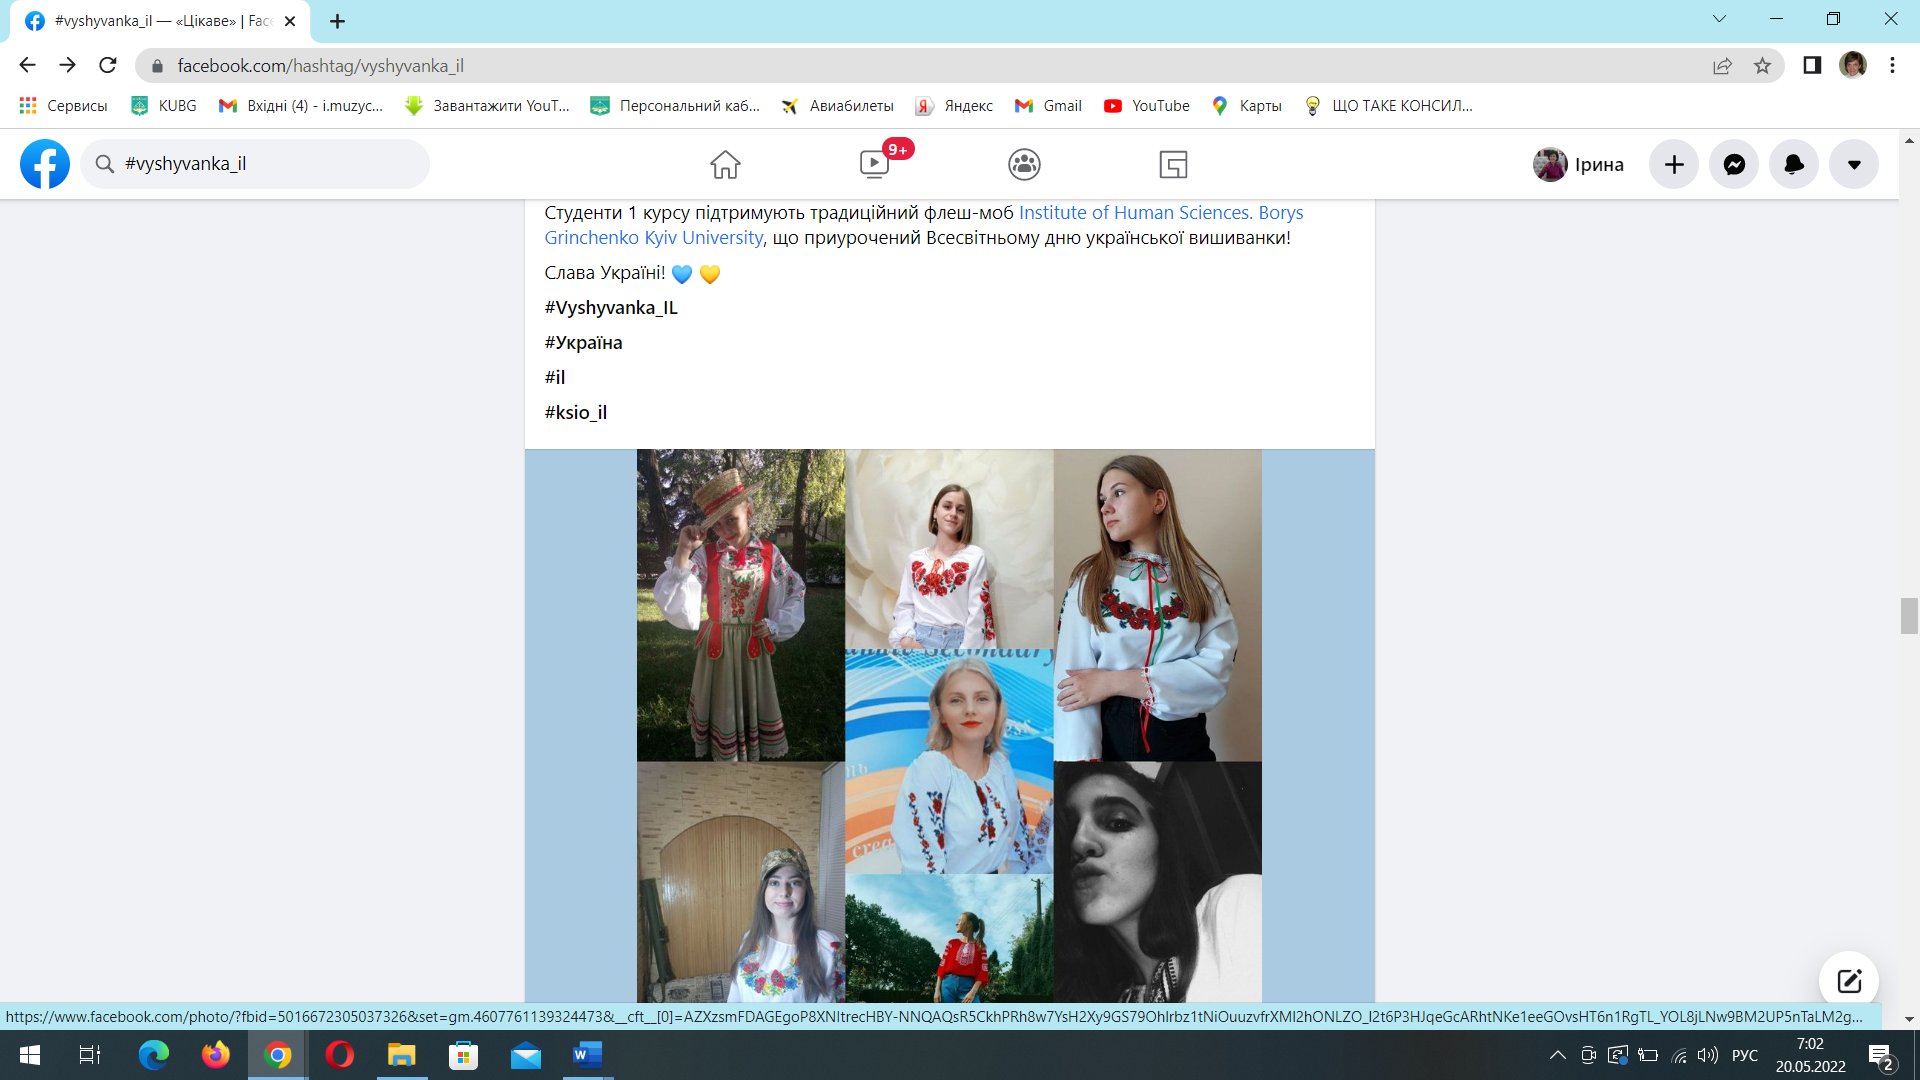This screenshot has width=1920, height=1080.
Task: Expand Facebook account dropdown arrow
Action: point(1854,164)
